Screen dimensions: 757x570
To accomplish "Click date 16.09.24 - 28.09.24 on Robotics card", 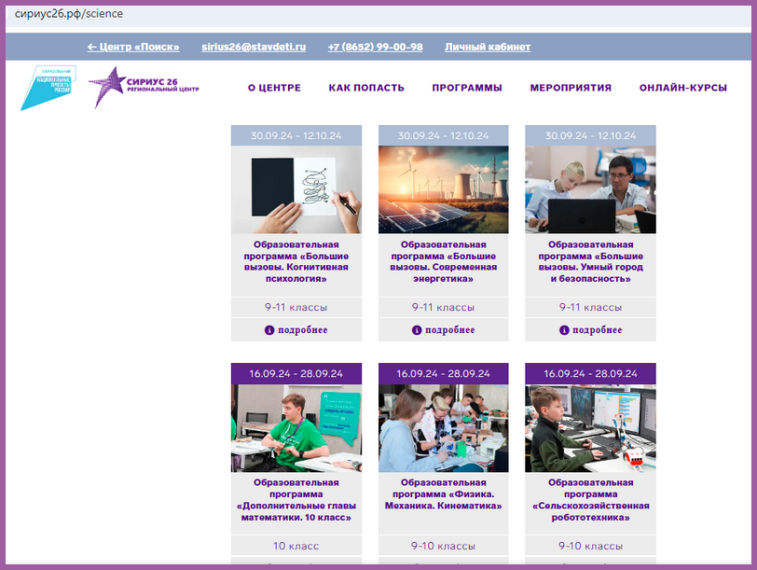I will [x=590, y=374].
